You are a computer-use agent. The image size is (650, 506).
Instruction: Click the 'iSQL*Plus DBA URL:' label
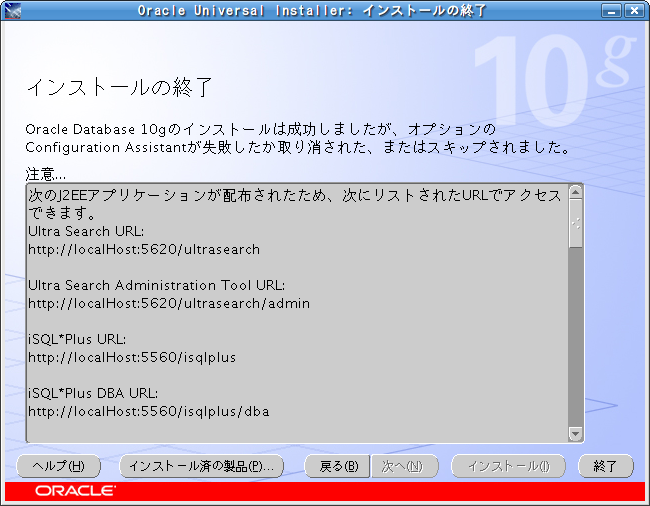click(93, 393)
